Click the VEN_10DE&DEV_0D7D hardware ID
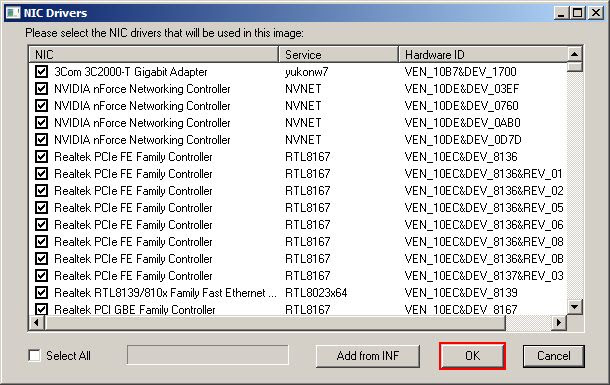Image resolution: width=610 pixels, height=385 pixels. point(463,140)
